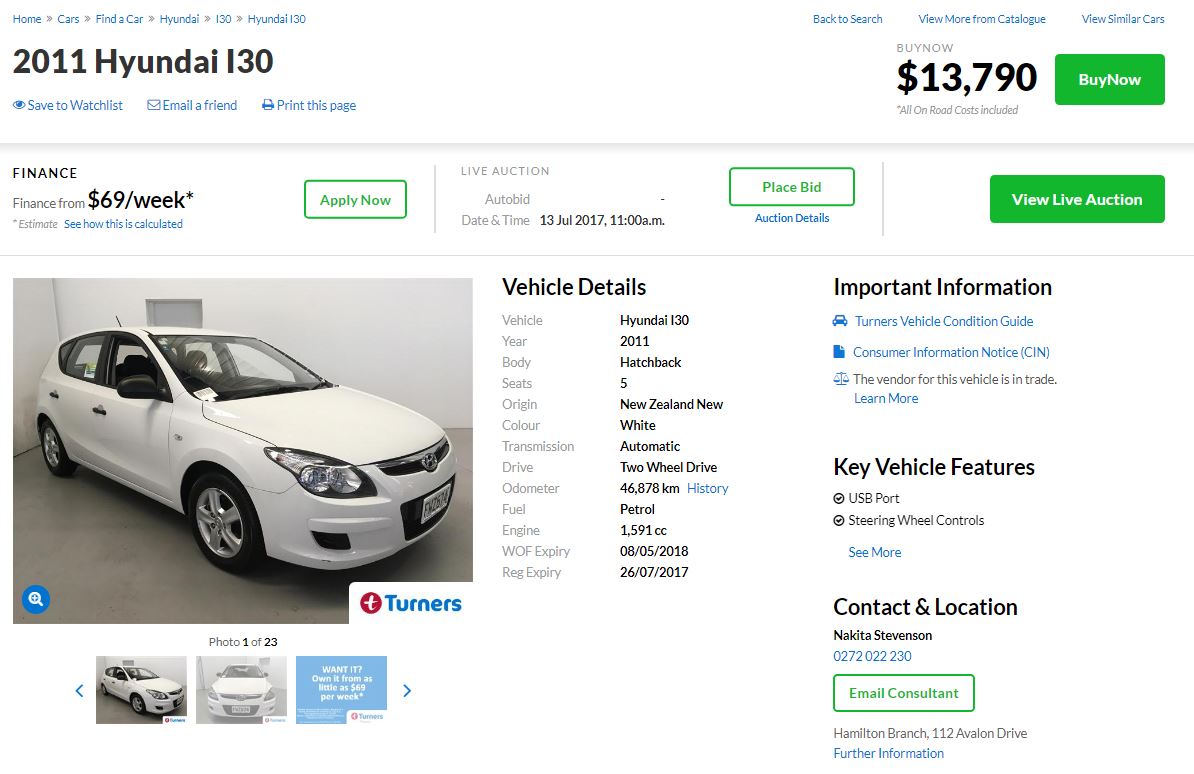Call consultant phone number 0272 022 230
Viewport: 1194px width, 774px height.
coord(872,656)
